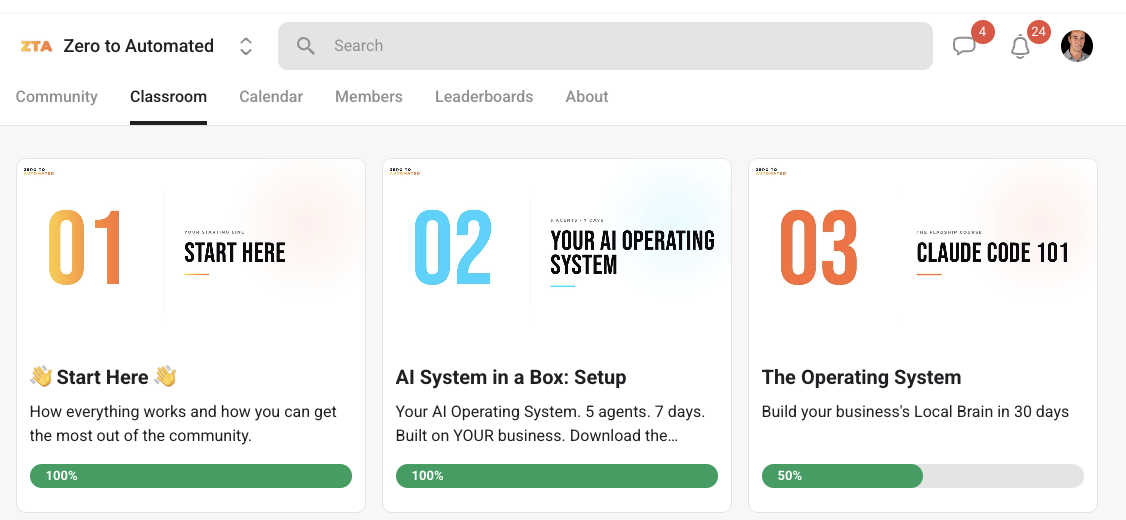This screenshot has height=520, width=1126.
Task: Open the 03 Claude Code 101 thumbnail
Action: 923,250
